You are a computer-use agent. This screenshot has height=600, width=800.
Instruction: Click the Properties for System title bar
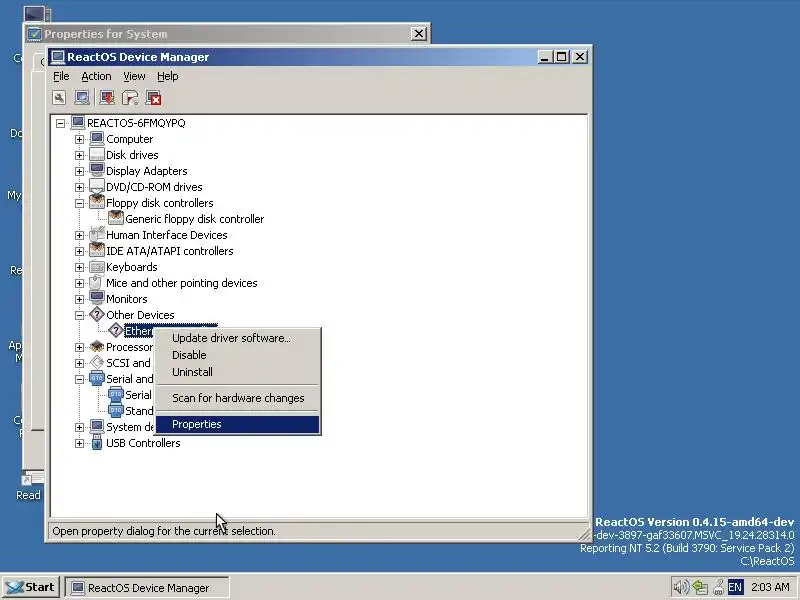pyautogui.click(x=227, y=34)
